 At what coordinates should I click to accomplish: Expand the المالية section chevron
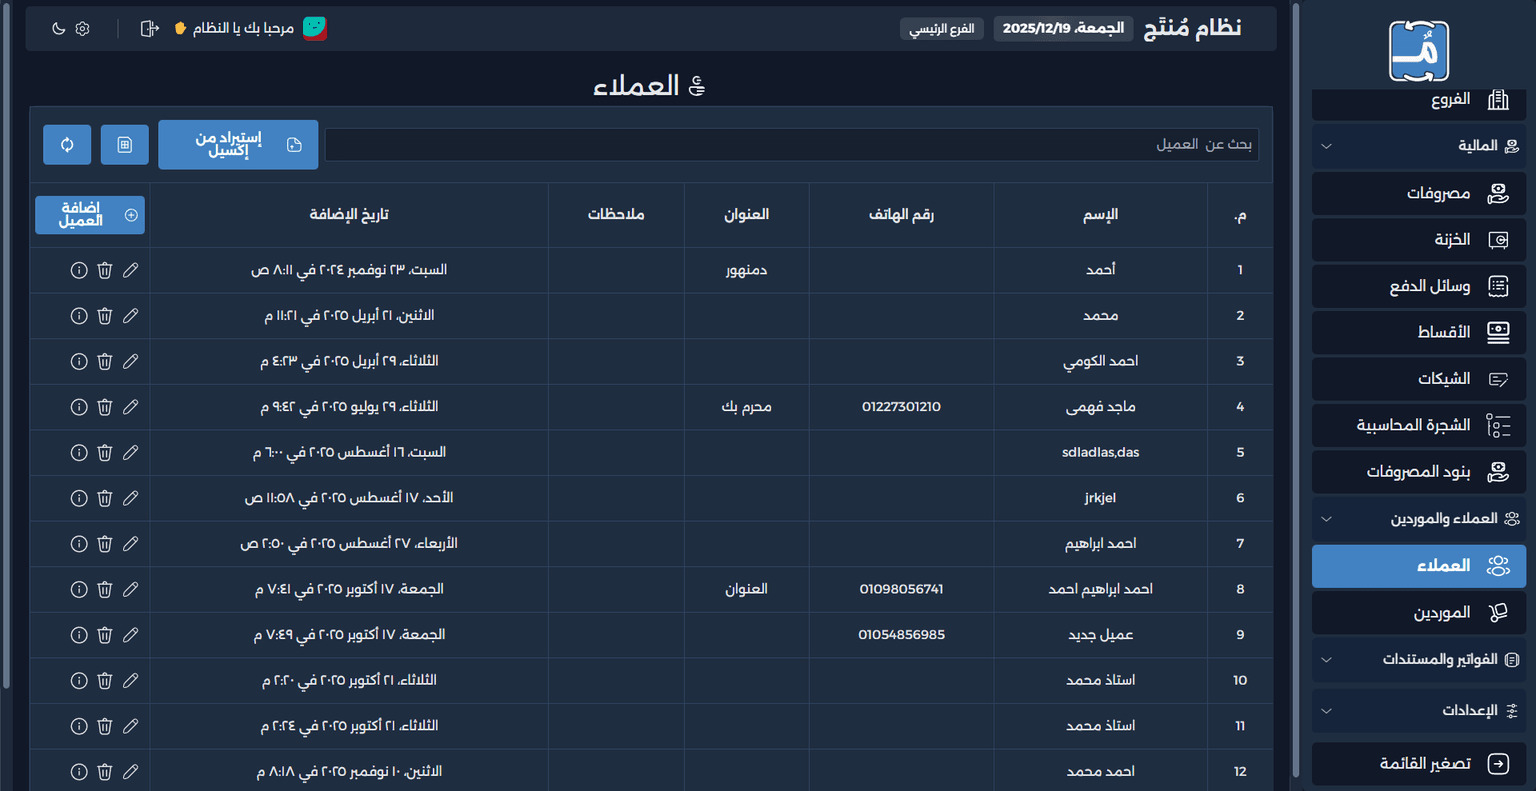click(1326, 146)
